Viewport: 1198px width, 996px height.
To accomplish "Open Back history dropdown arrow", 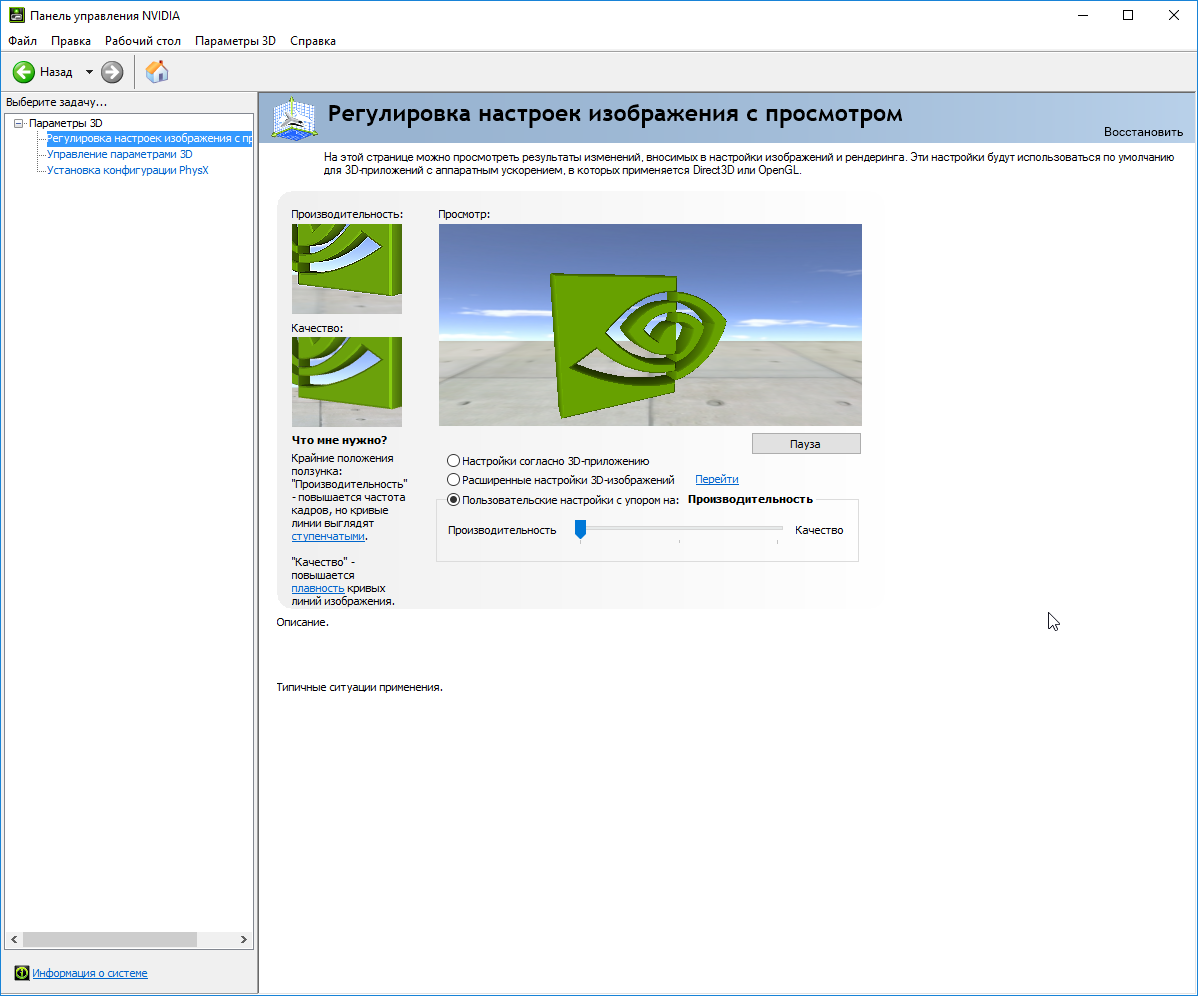I will pos(89,72).
